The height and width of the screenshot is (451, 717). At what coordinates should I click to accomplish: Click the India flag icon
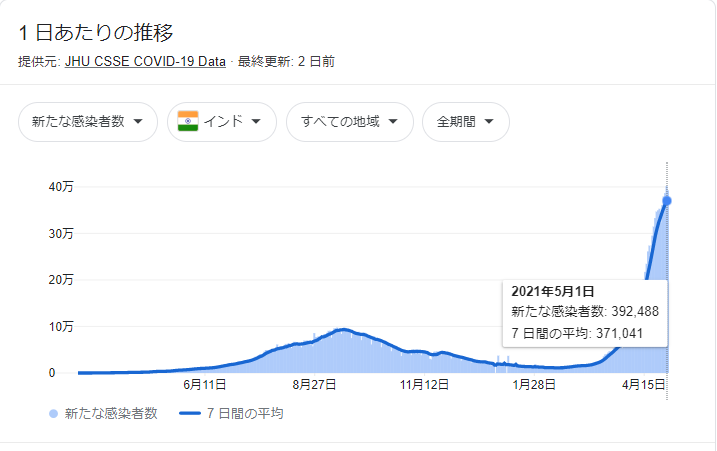[x=188, y=121]
